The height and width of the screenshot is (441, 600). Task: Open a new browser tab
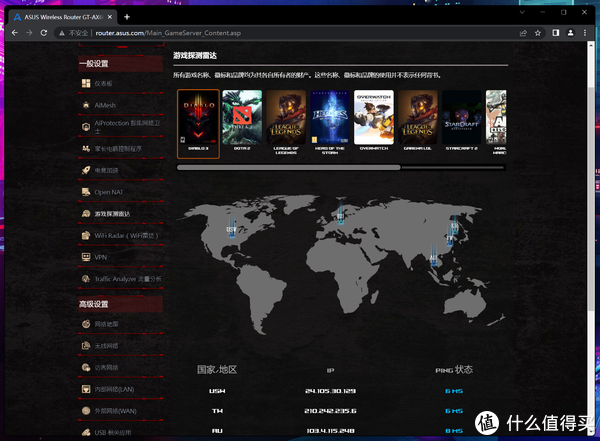coord(127,17)
